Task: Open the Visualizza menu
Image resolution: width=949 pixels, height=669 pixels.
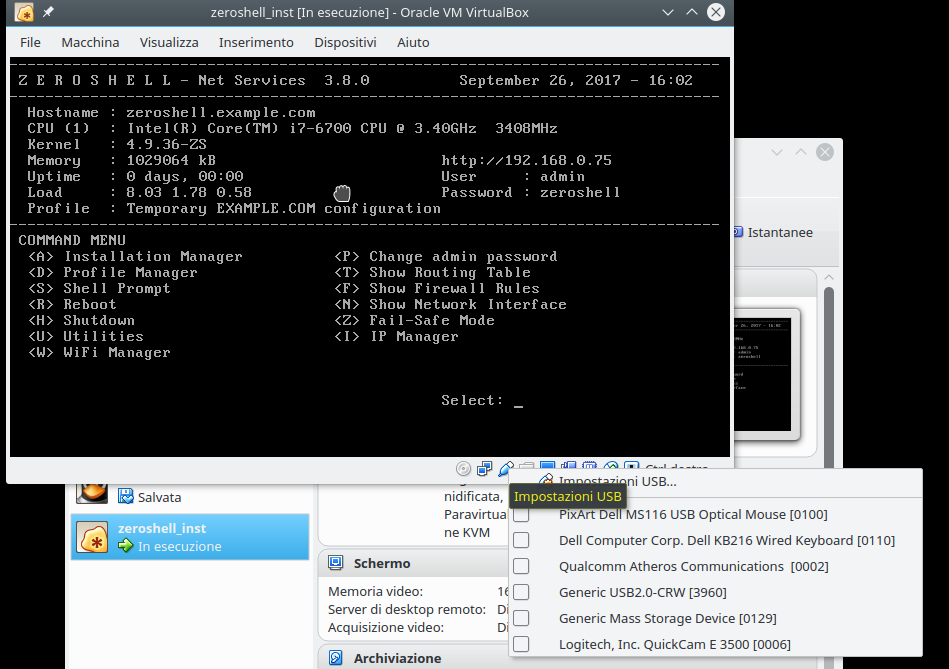Action: click(169, 42)
